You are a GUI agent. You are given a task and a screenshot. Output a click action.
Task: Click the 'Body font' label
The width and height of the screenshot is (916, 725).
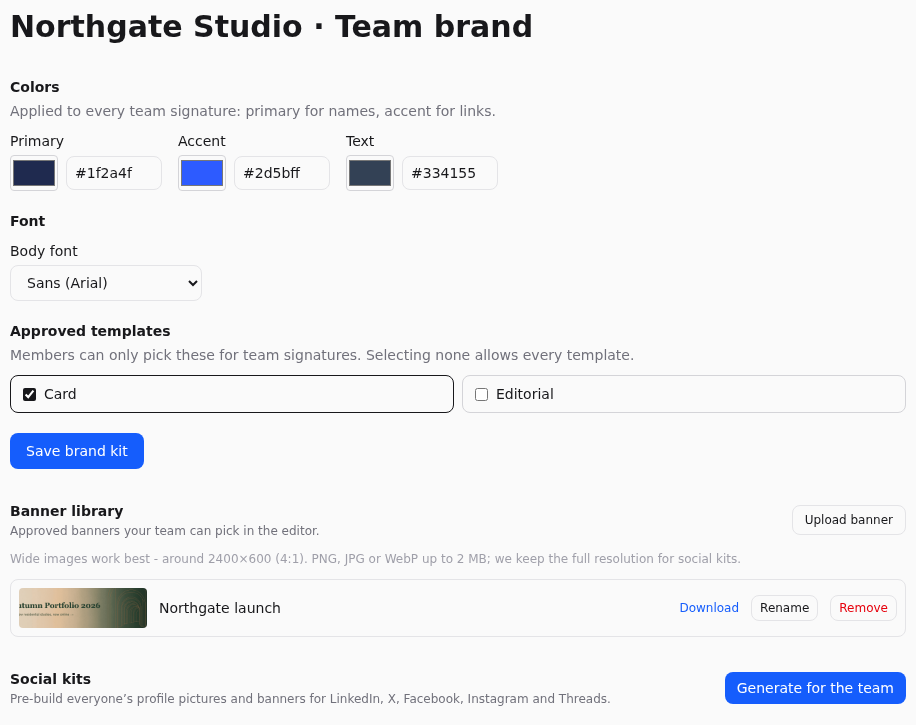tap(44, 251)
